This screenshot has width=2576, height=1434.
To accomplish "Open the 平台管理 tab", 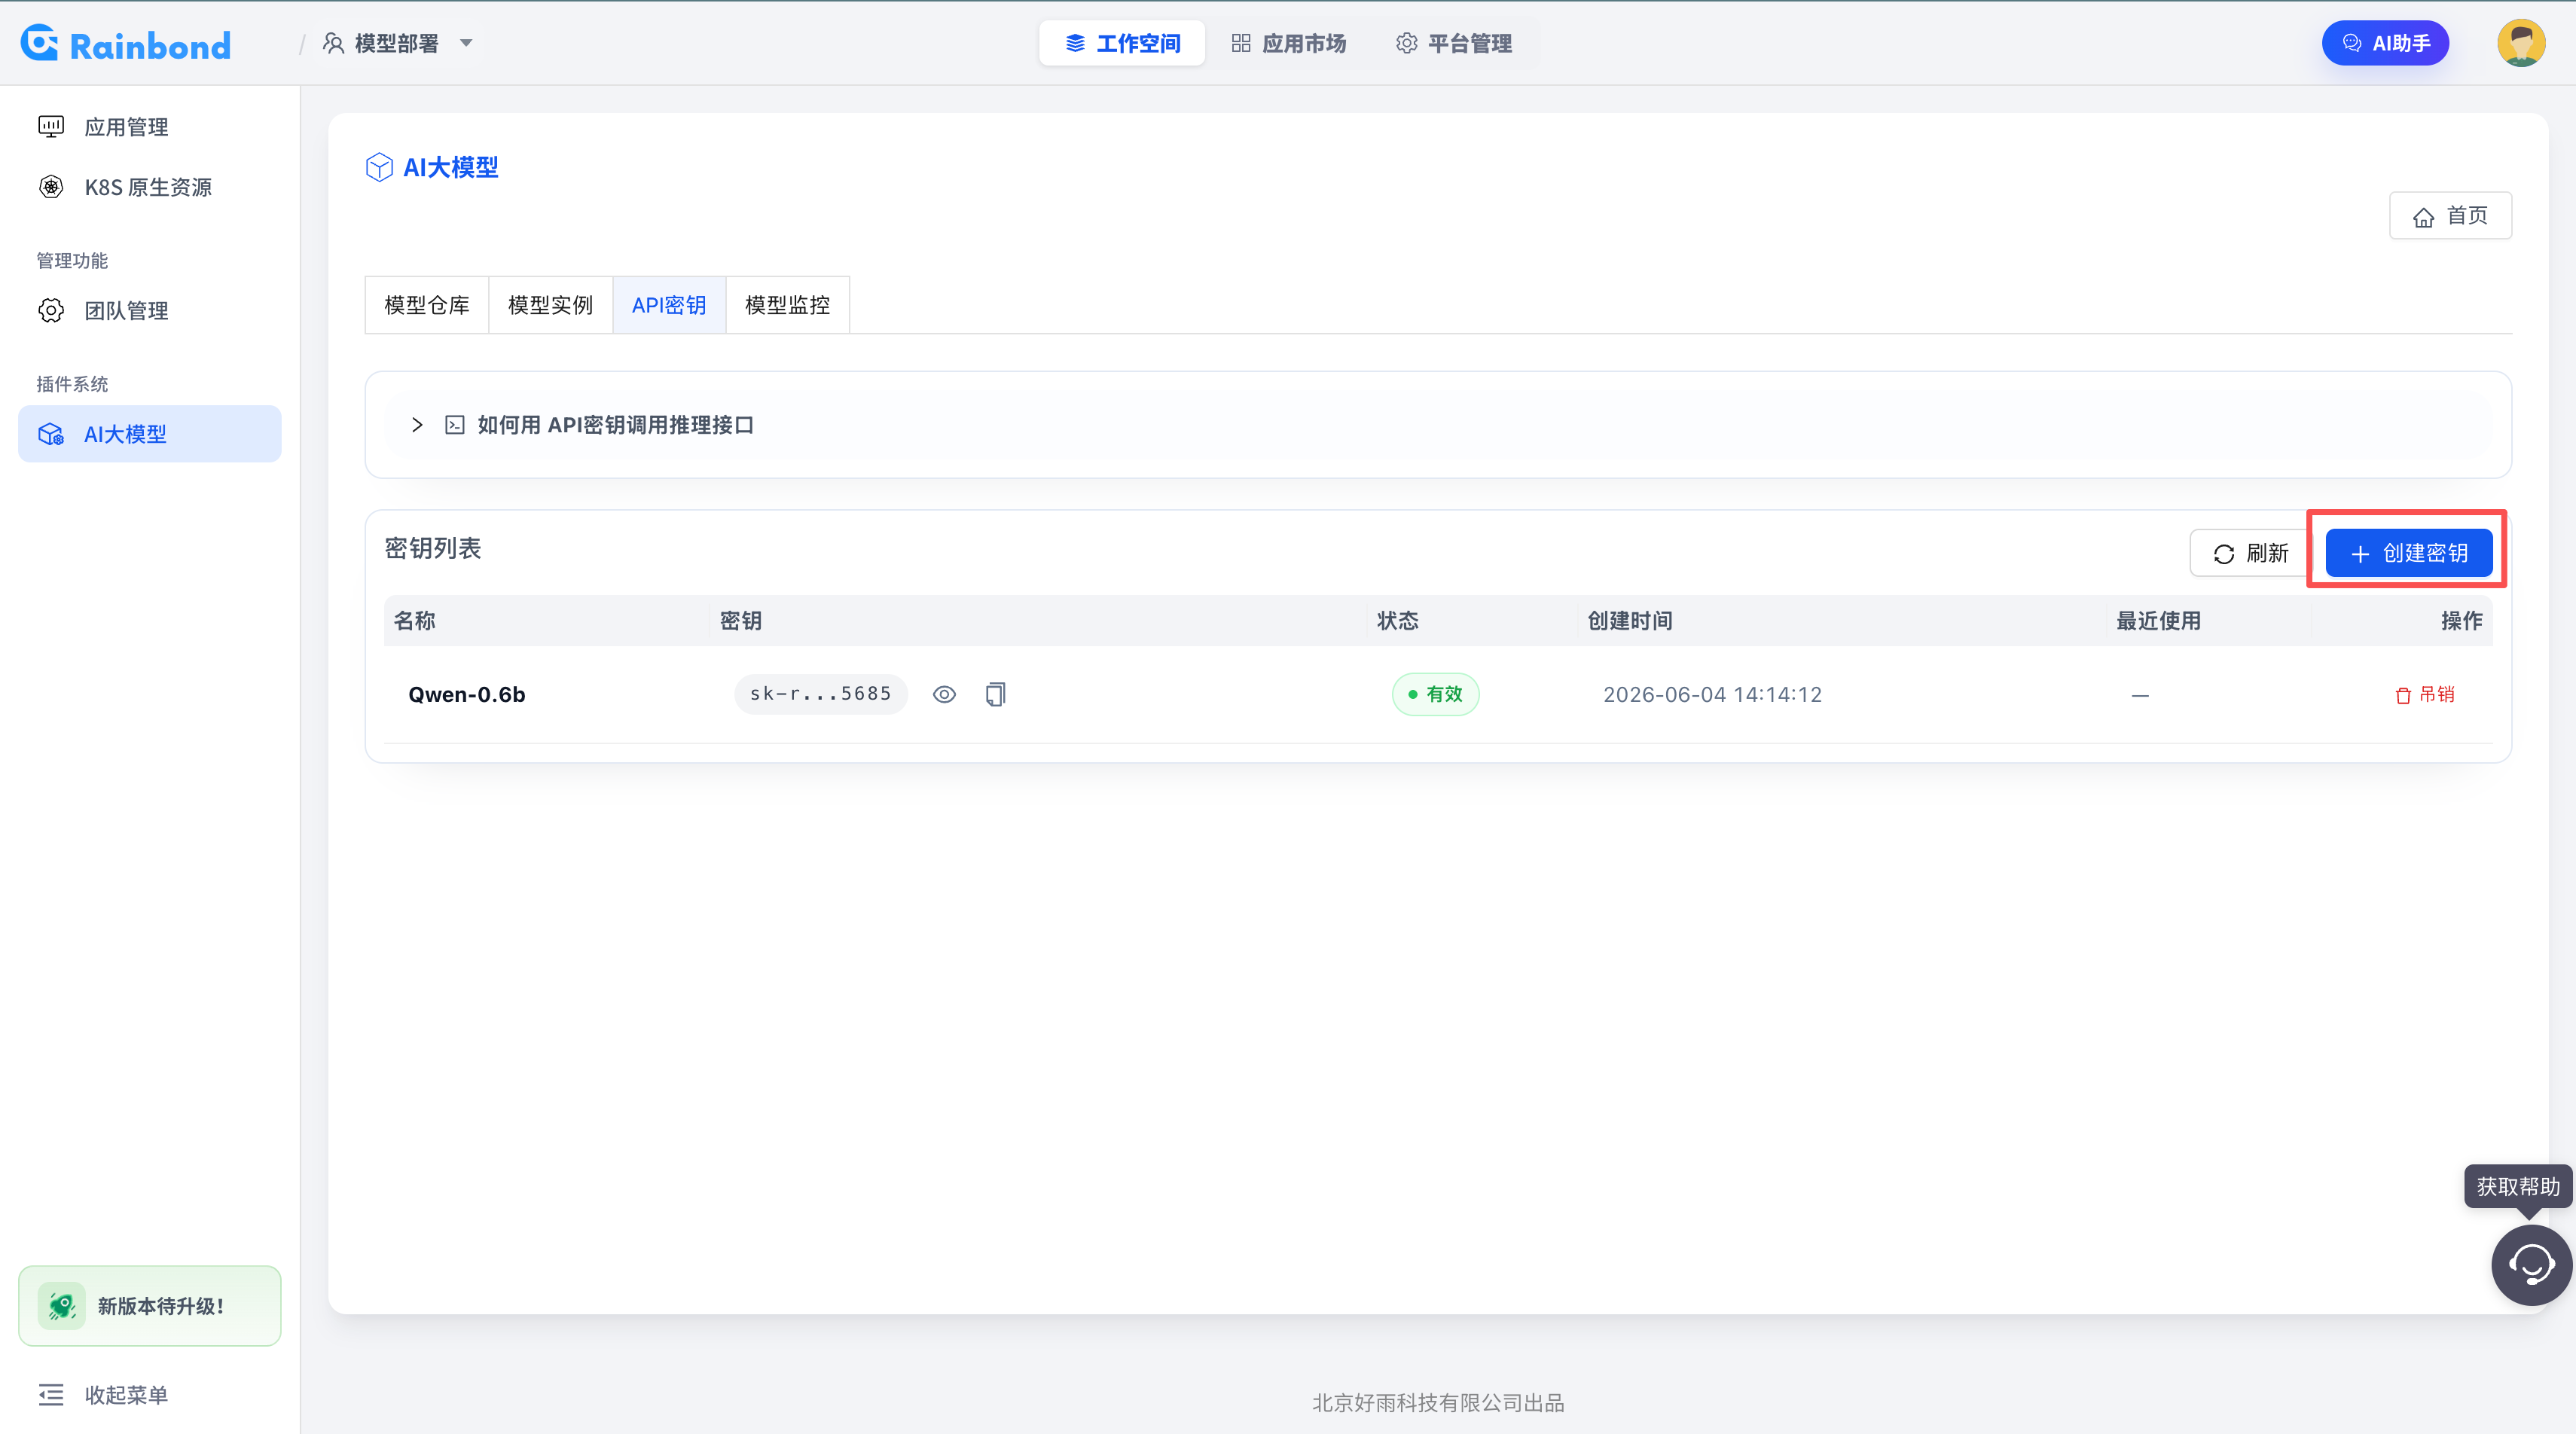I will click(1454, 43).
